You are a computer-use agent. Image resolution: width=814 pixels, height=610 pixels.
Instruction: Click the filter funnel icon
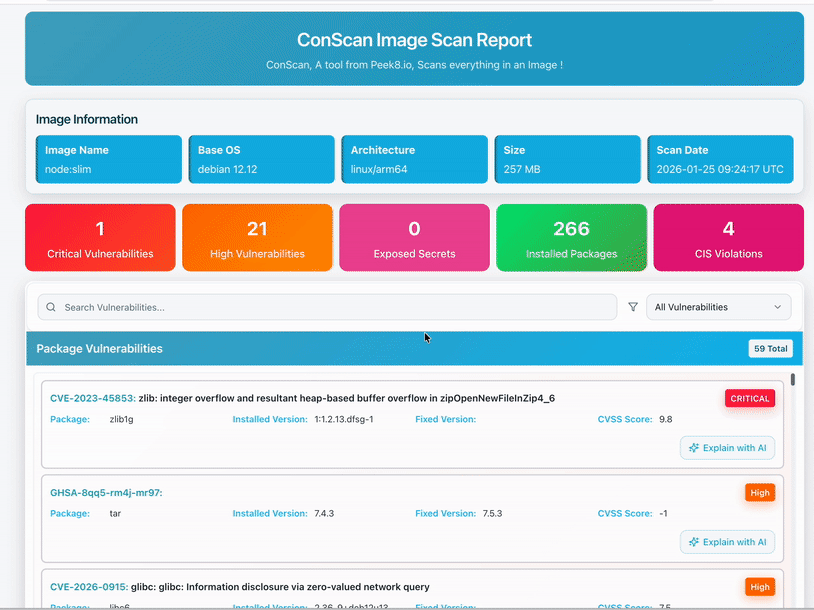[x=632, y=307]
